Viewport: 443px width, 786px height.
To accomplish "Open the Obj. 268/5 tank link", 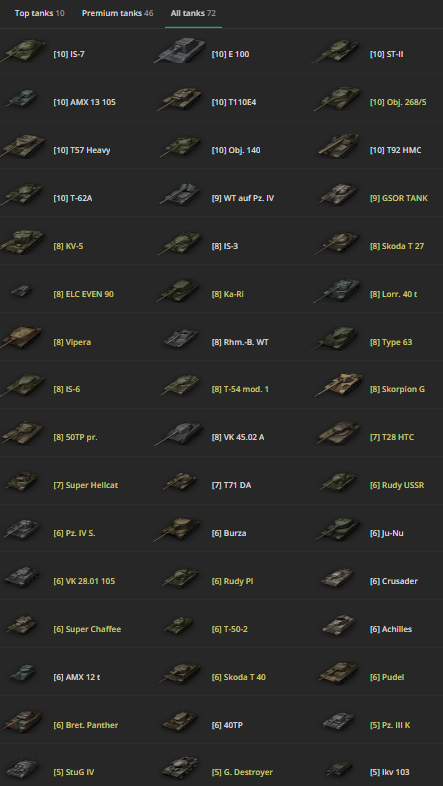I will [x=398, y=102].
